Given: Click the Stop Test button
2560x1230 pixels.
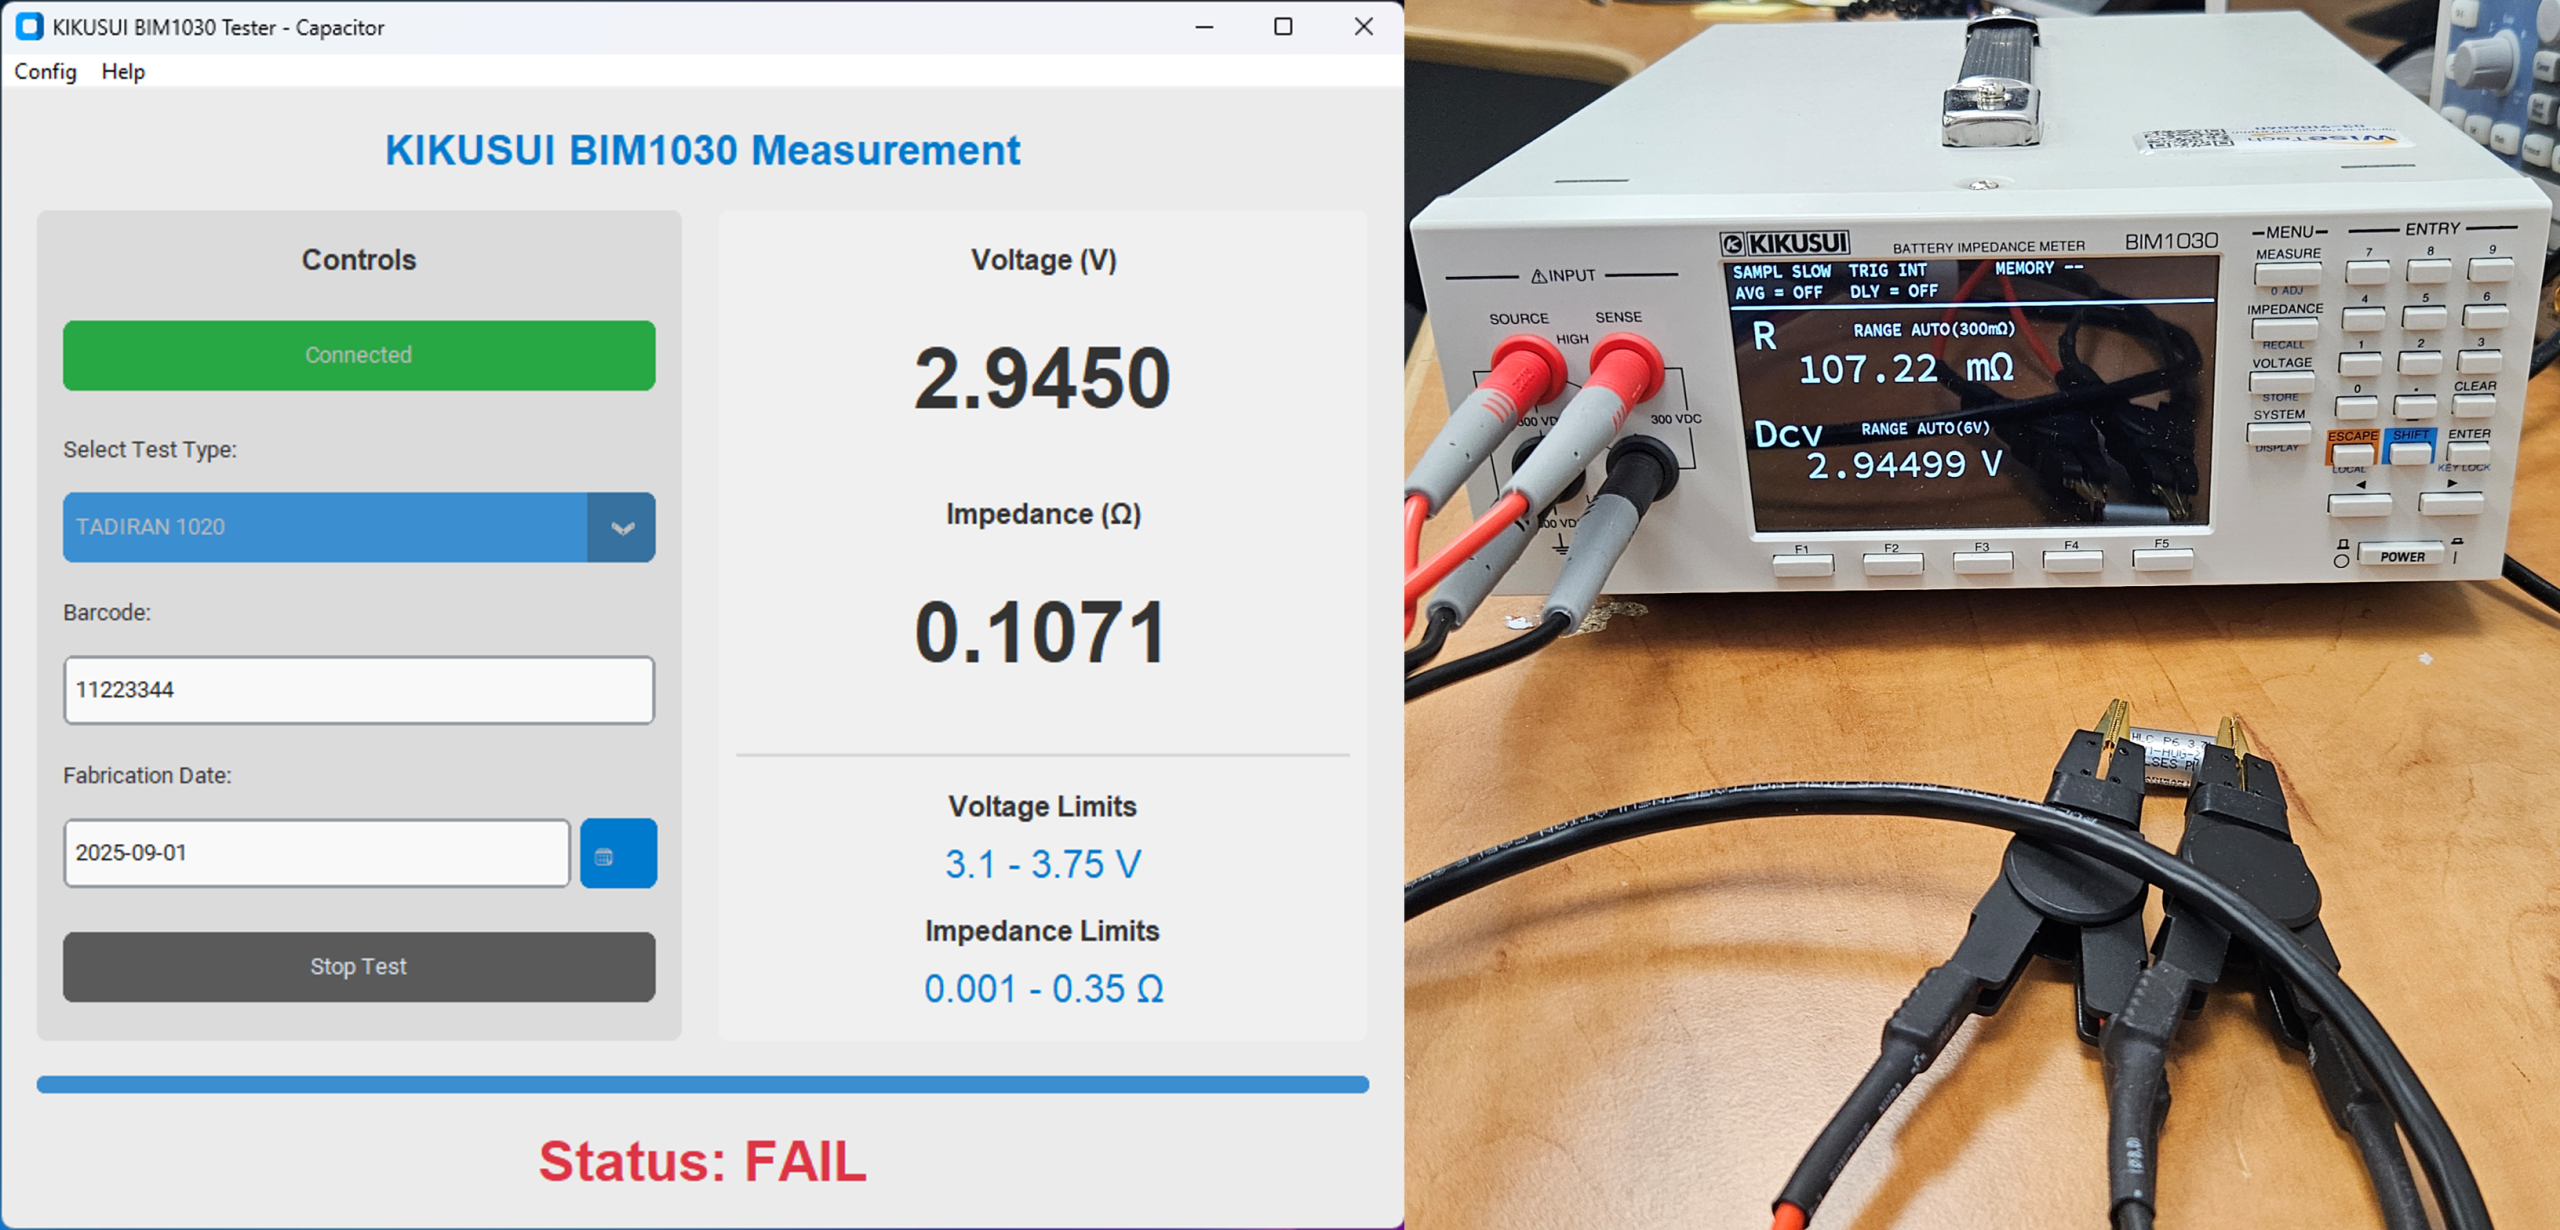Looking at the screenshot, I should pyautogui.click(x=359, y=966).
